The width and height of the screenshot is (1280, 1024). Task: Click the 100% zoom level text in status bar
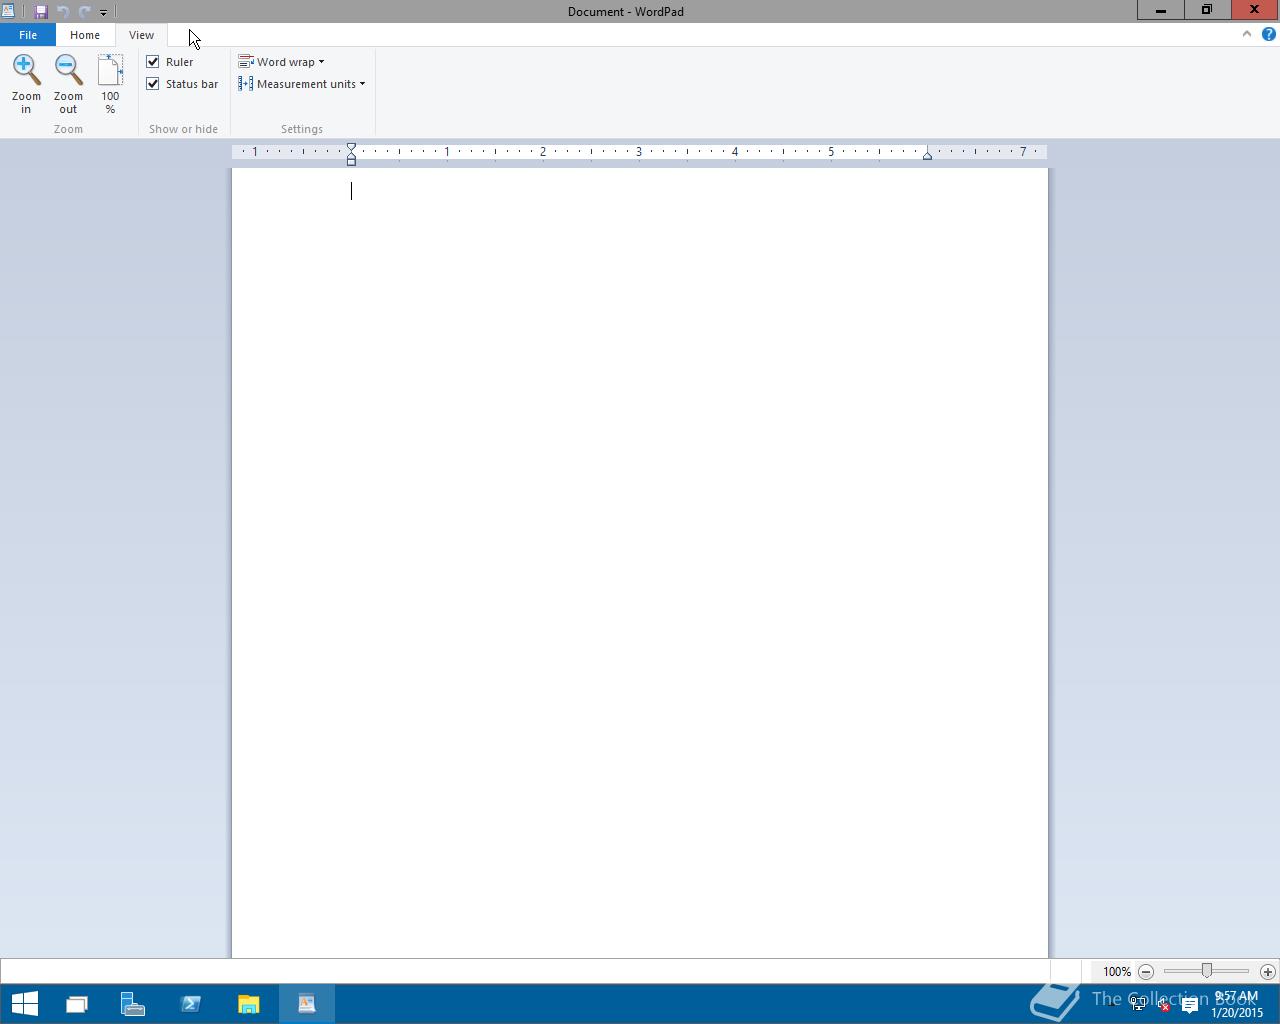coord(1117,971)
